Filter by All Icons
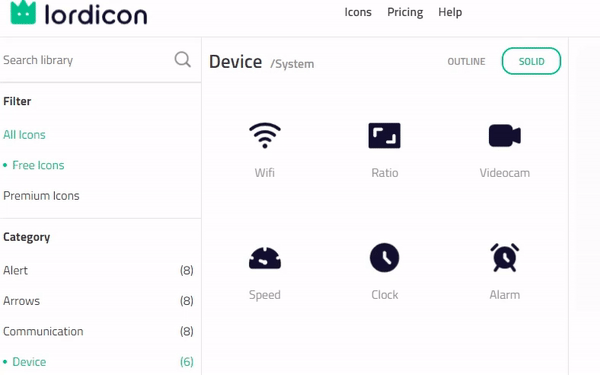Screen dimensions: 600x375 [x=24, y=135]
